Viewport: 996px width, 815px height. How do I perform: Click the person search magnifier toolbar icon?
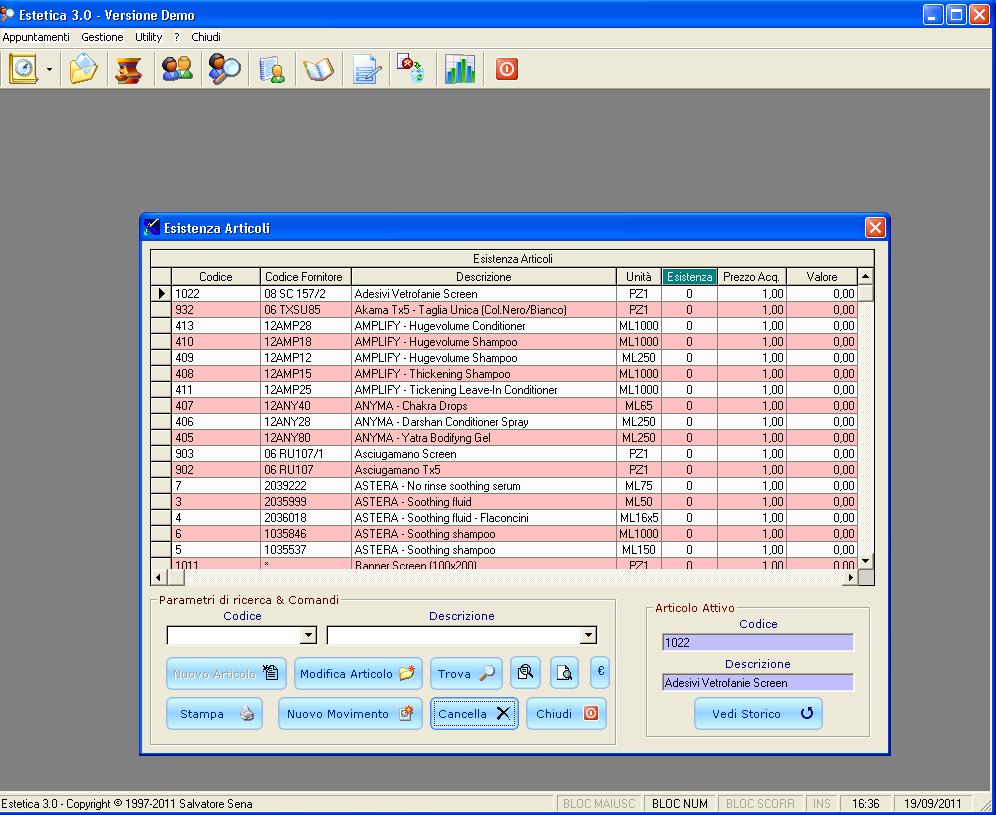point(224,69)
